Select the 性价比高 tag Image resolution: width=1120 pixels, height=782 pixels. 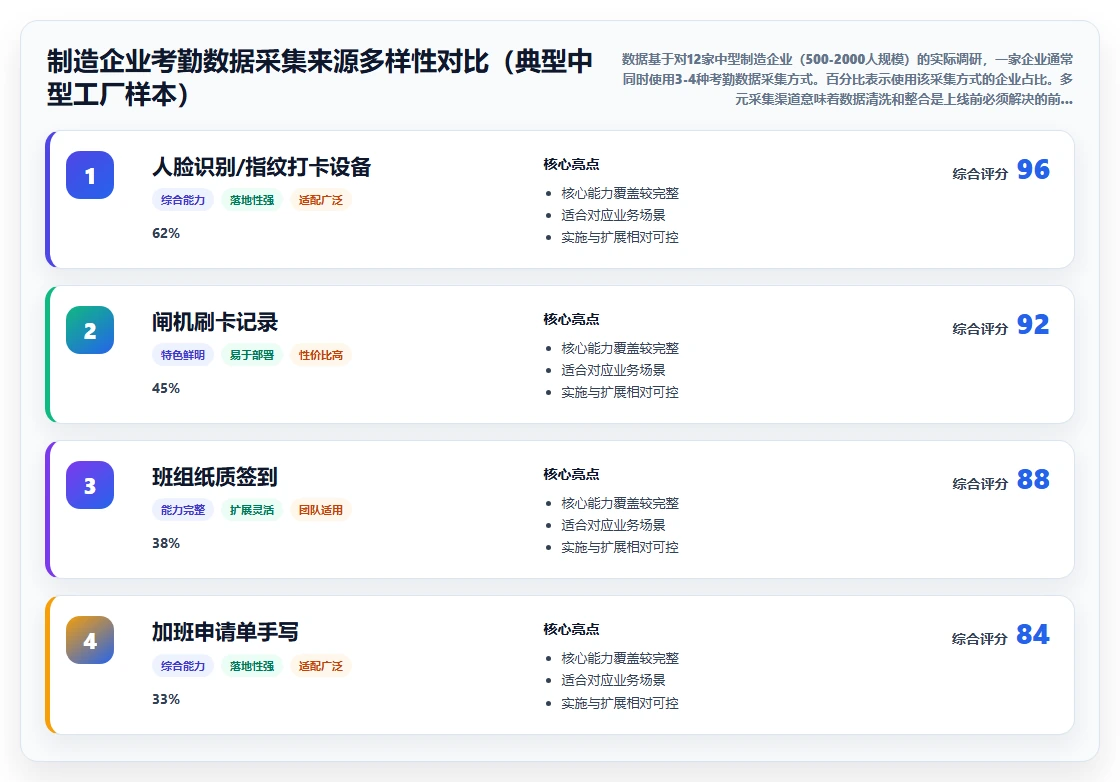(x=321, y=355)
